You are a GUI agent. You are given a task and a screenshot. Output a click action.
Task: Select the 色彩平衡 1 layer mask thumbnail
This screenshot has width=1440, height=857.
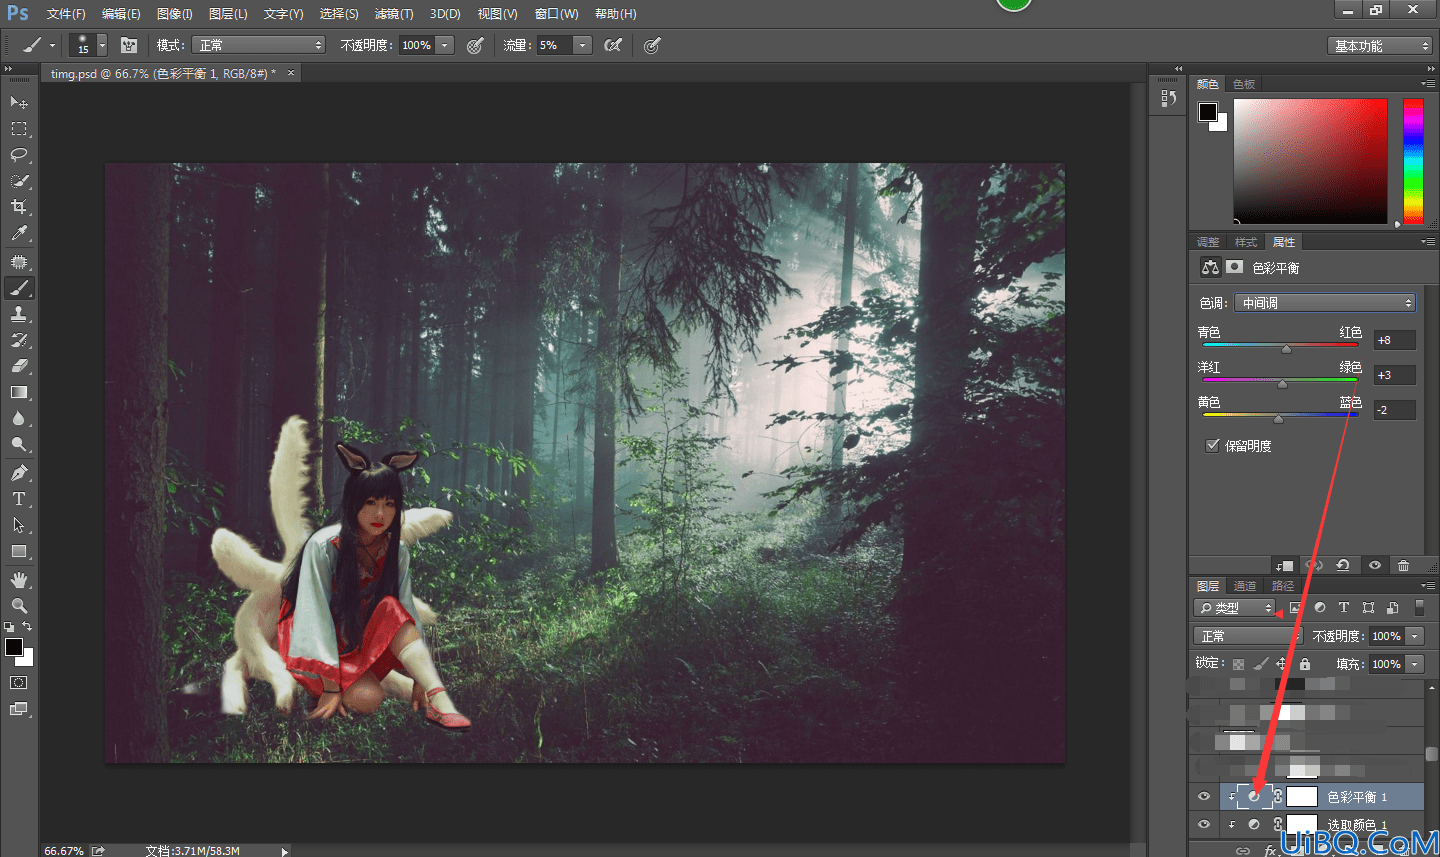click(1302, 797)
